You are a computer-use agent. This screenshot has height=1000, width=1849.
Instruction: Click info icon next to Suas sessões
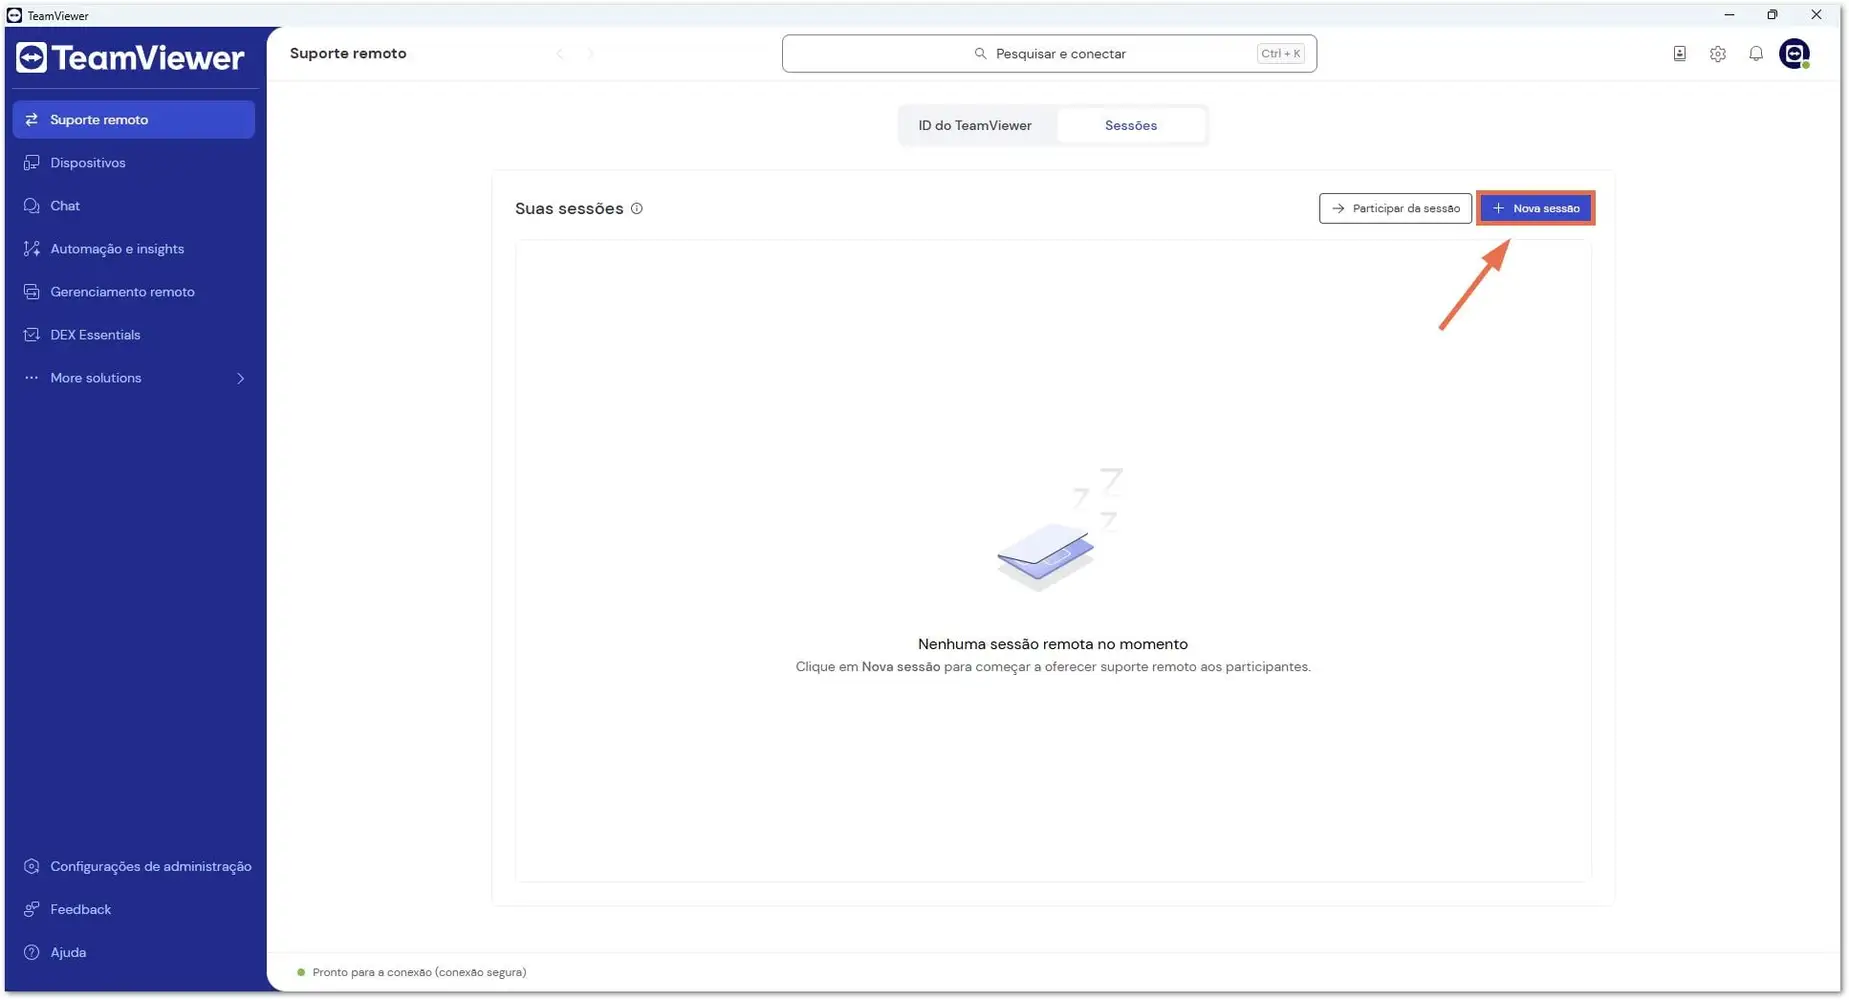point(637,209)
